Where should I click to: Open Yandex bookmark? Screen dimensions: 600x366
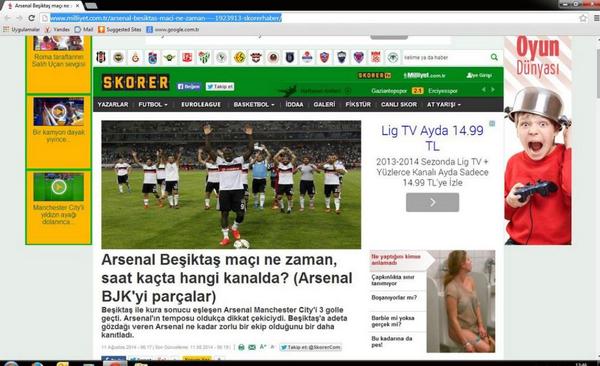[x=57, y=29]
